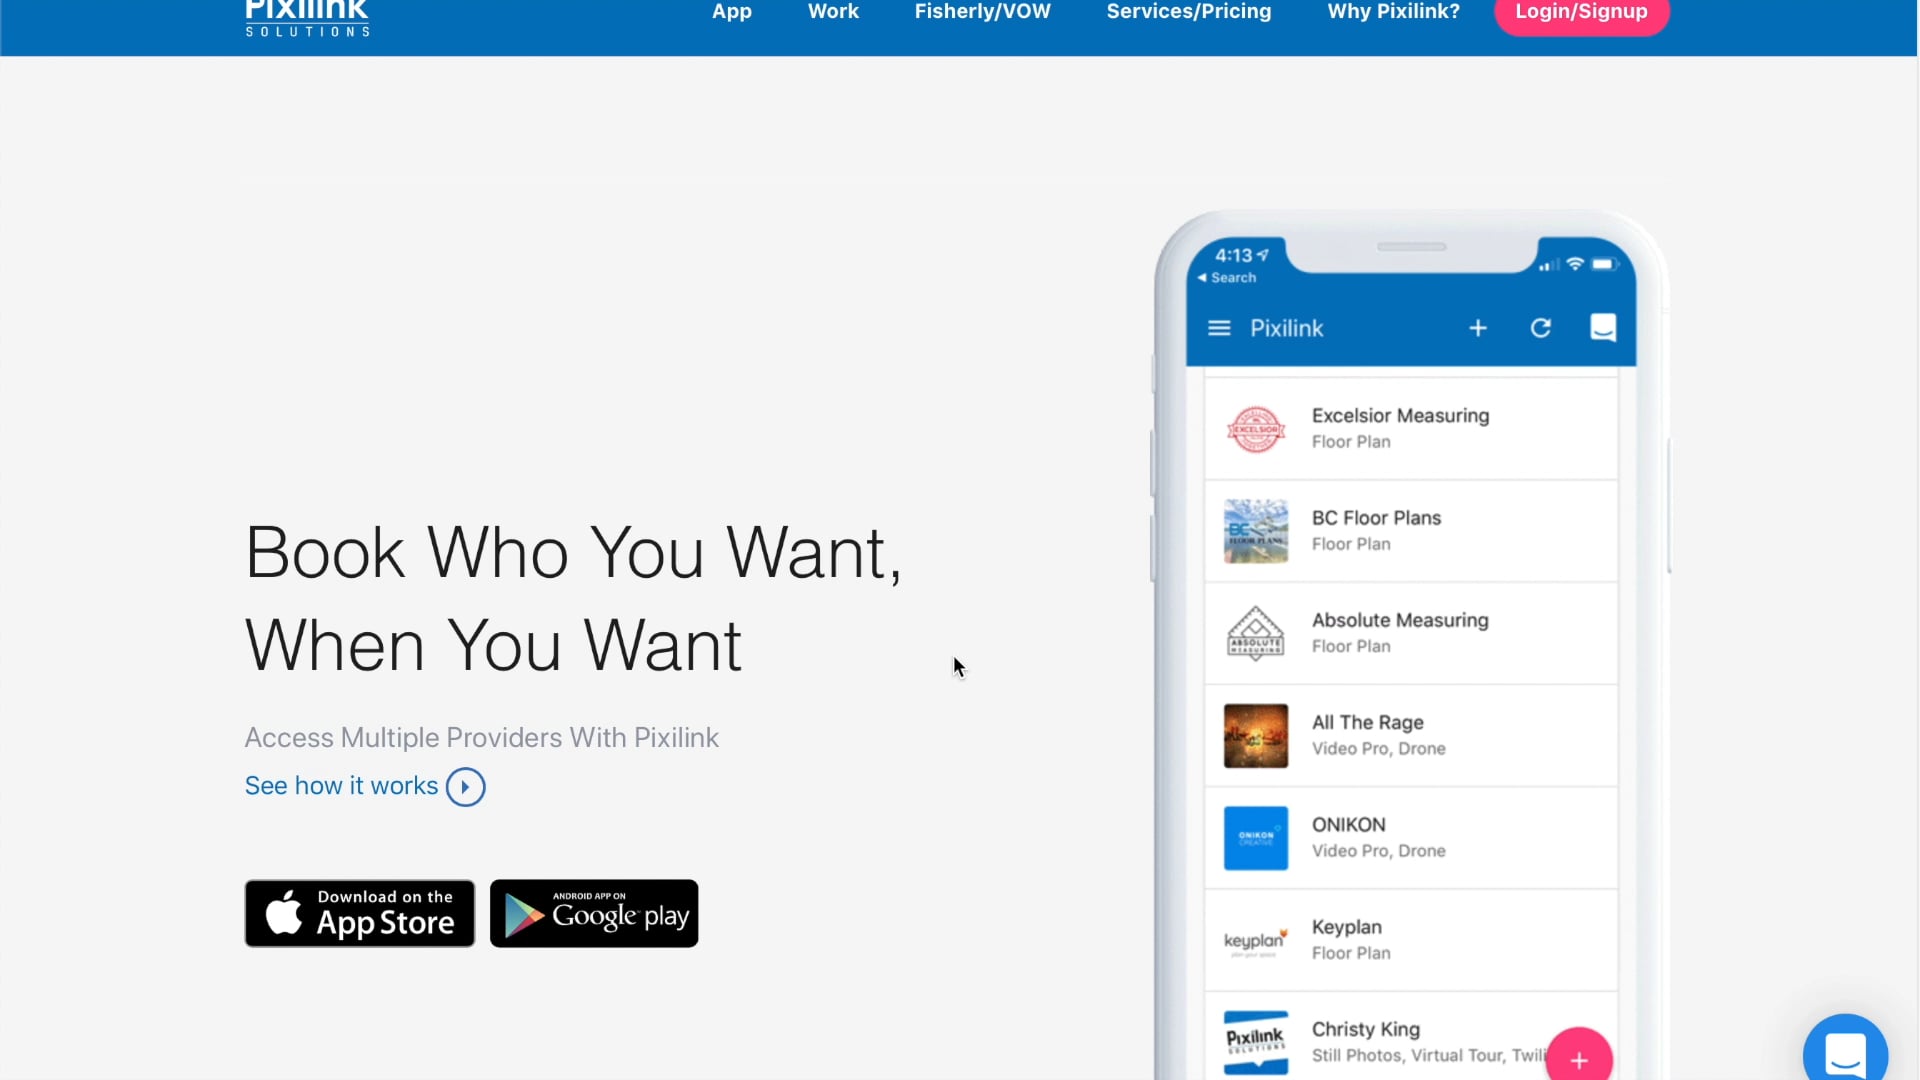Expand the Services/Pricing dropdown menu
Image resolution: width=1920 pixels, height=1080 pixels.
click(x=1188, y=11)
